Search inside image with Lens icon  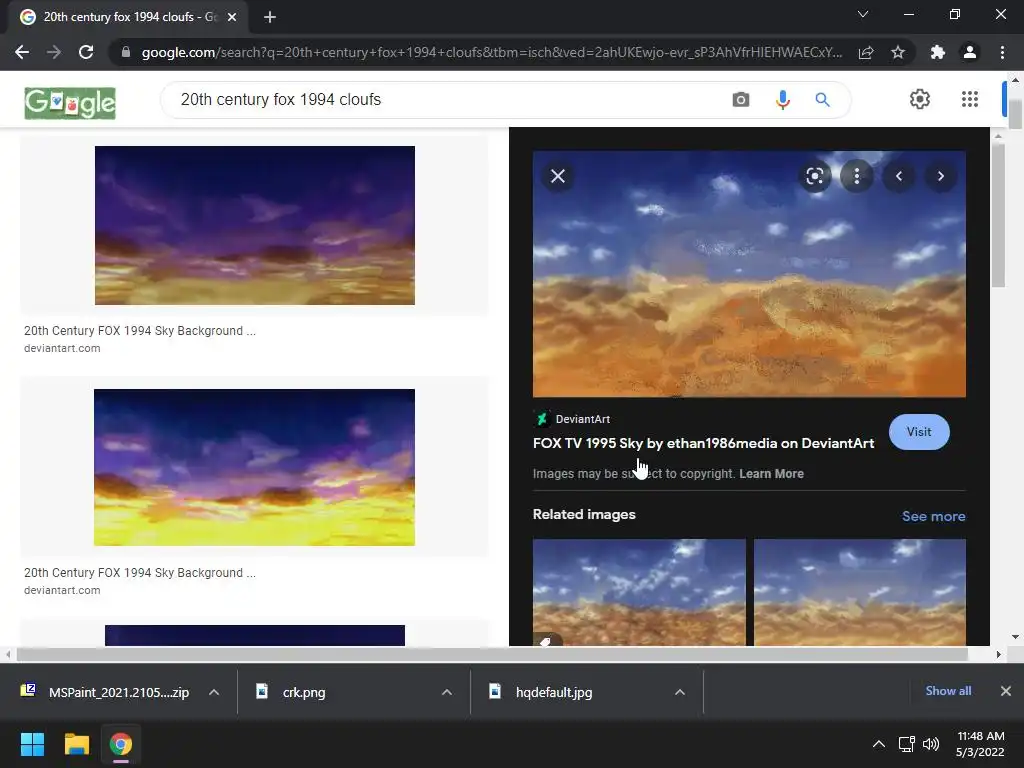(814, 176)
